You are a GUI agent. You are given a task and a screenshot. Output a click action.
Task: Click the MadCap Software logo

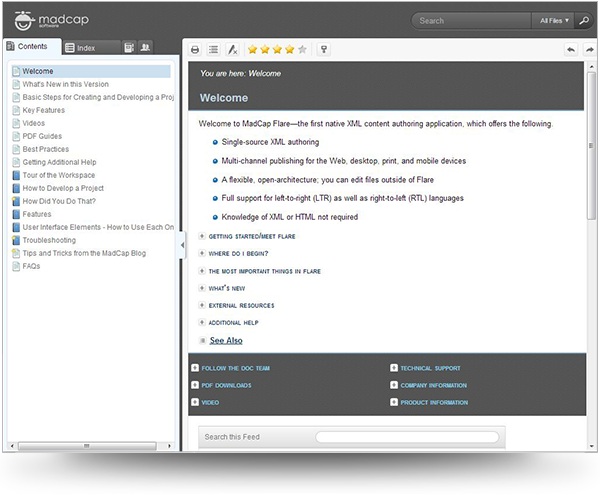click(x=51, y=20)
